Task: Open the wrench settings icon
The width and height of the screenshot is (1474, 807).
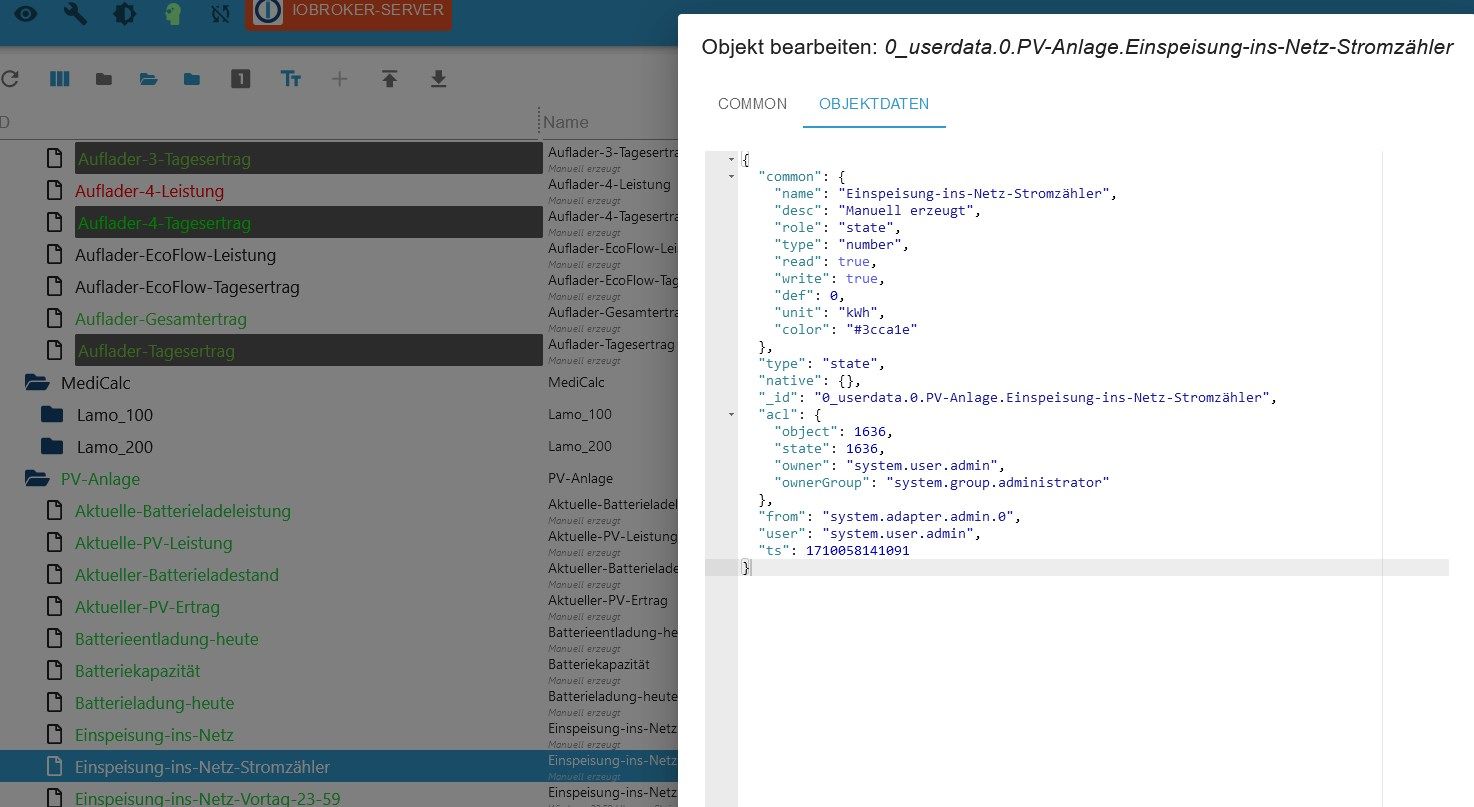Action: [x=75, y=14]
